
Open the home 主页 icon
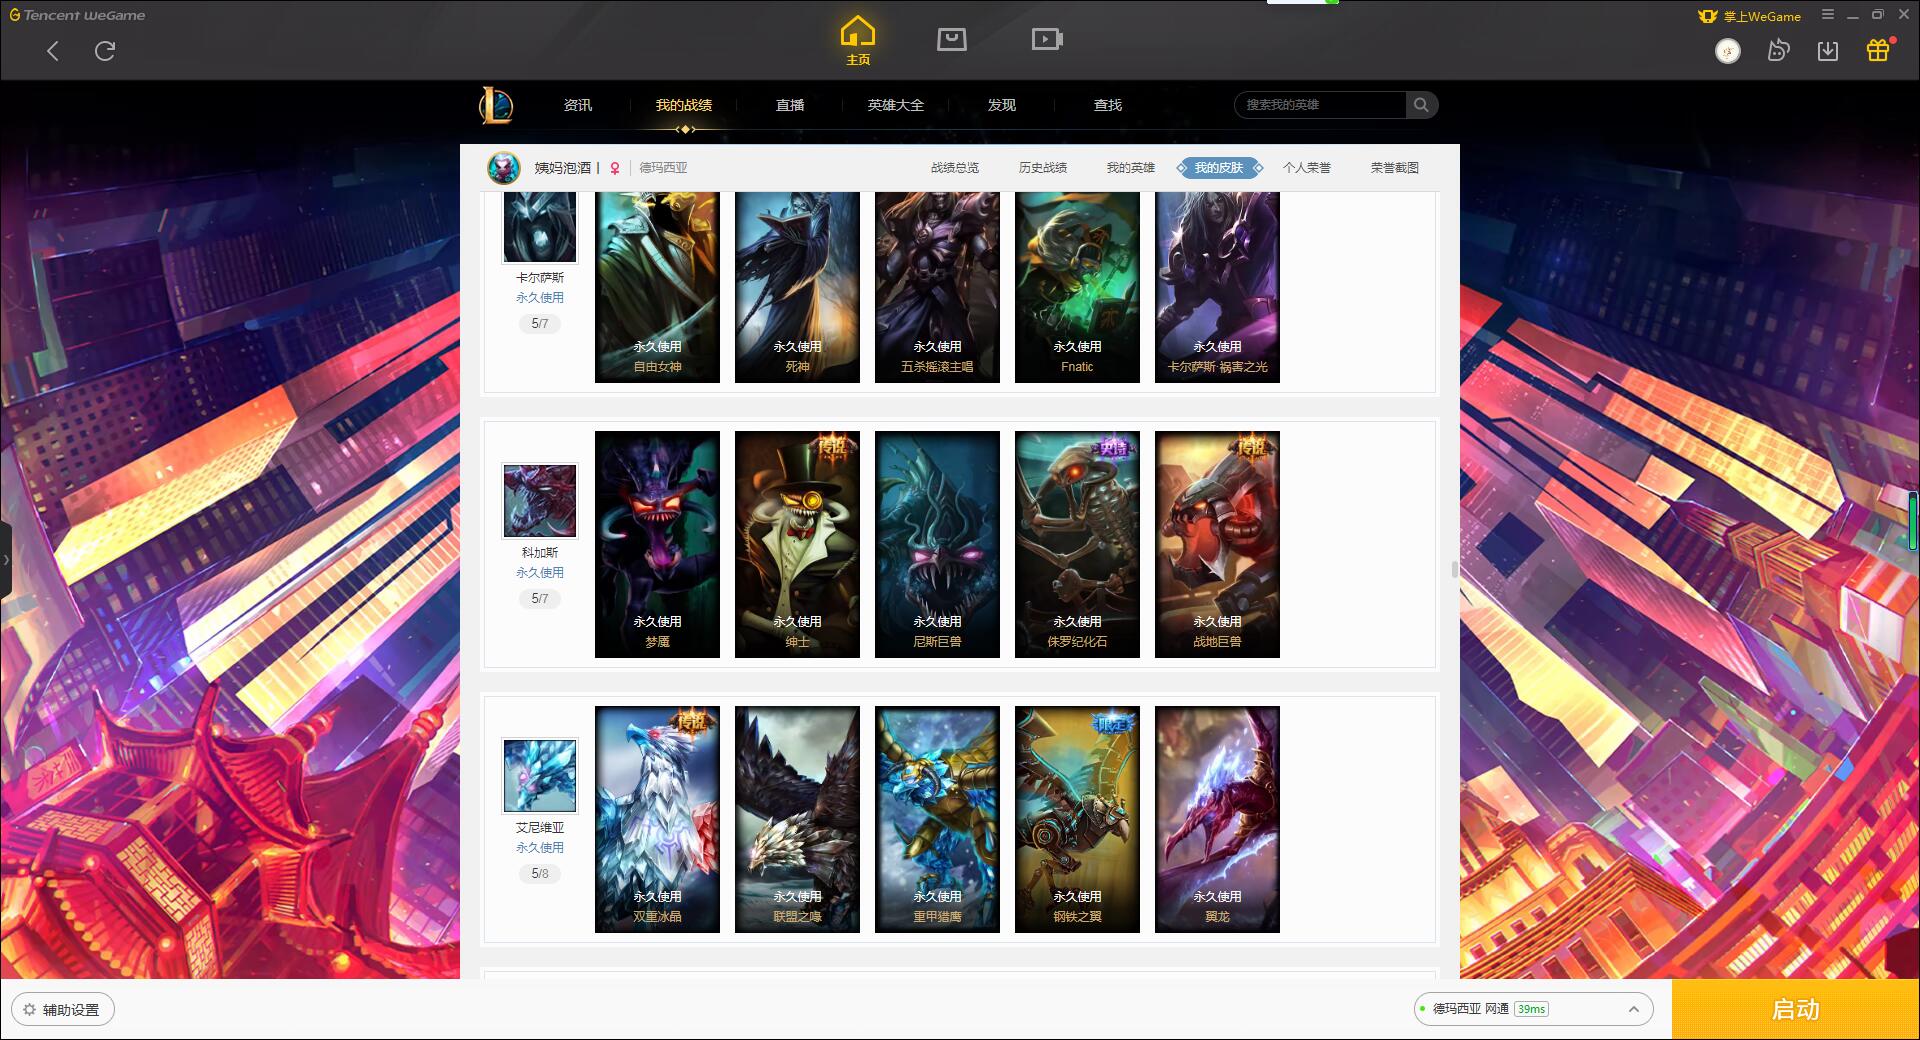(x=858, y=42)
